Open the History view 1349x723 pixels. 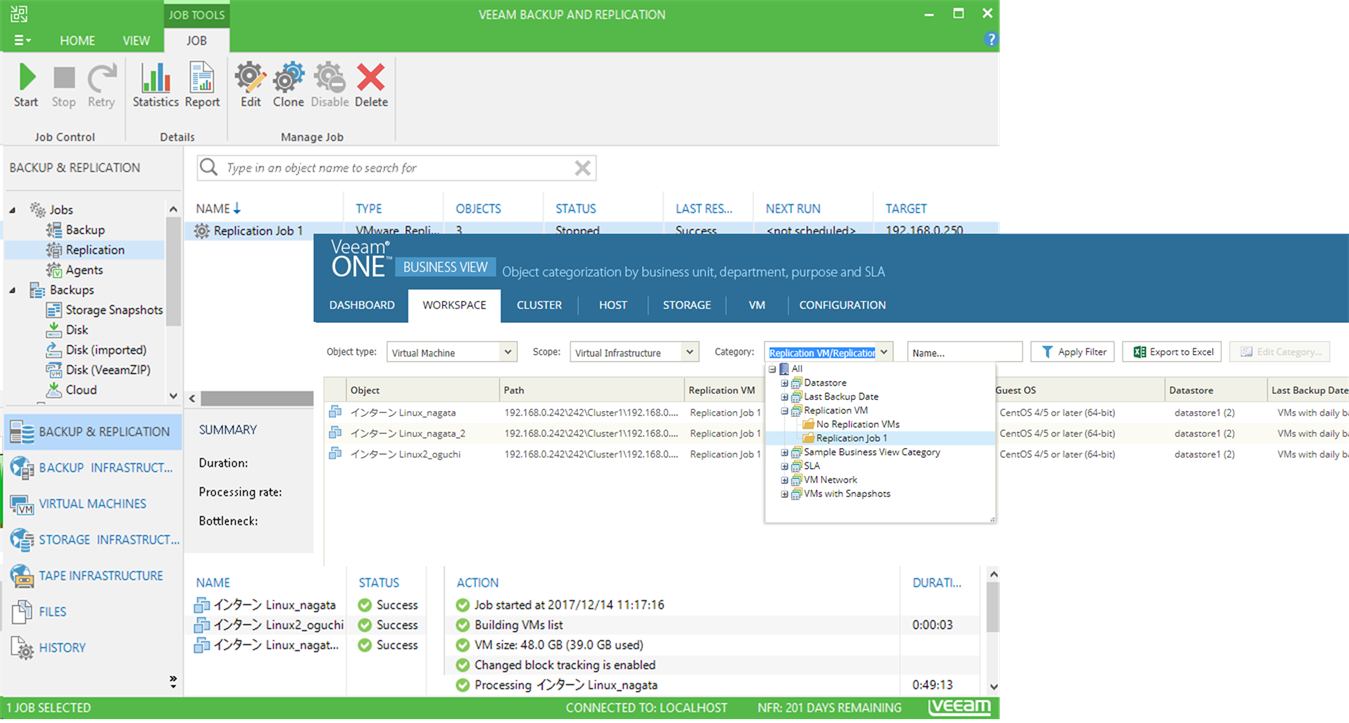[92, 648]
